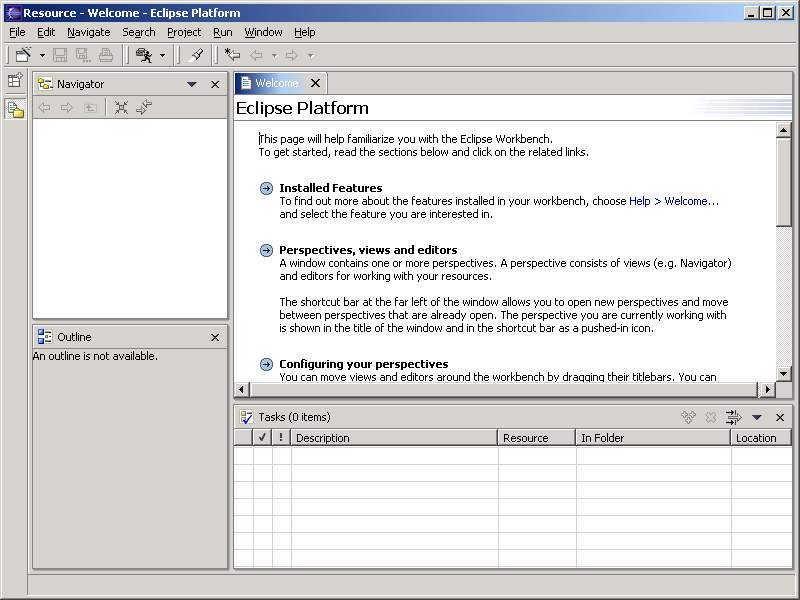Click the 'Installed Features' heading
The image size is (800, 600).
(x=331, y=188)
